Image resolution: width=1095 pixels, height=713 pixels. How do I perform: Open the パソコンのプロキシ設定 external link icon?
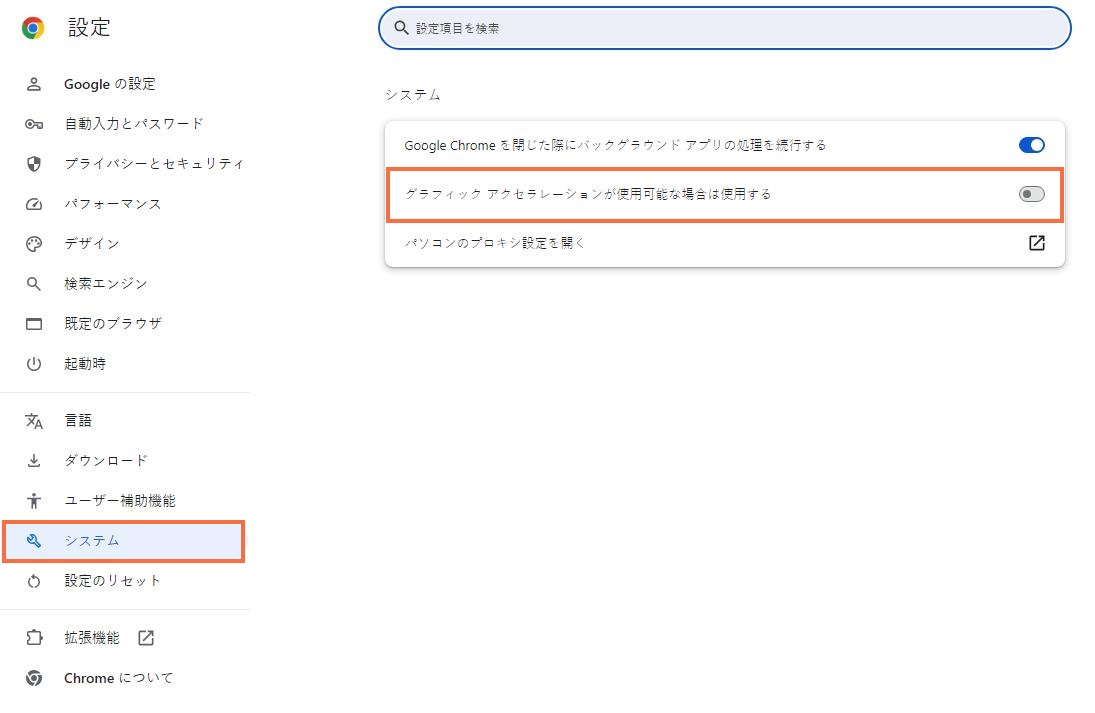tap(1037, 243)
